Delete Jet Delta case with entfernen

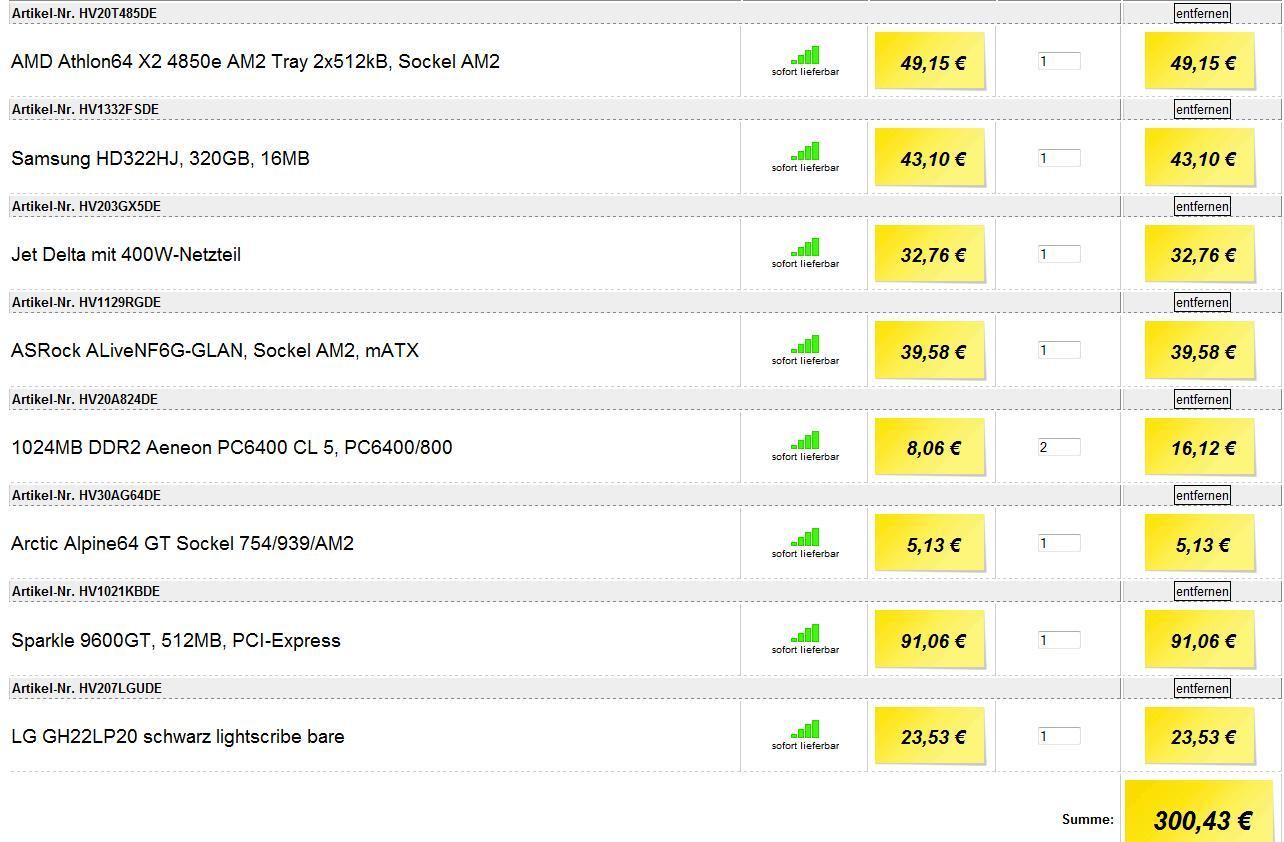[1202, 206]
